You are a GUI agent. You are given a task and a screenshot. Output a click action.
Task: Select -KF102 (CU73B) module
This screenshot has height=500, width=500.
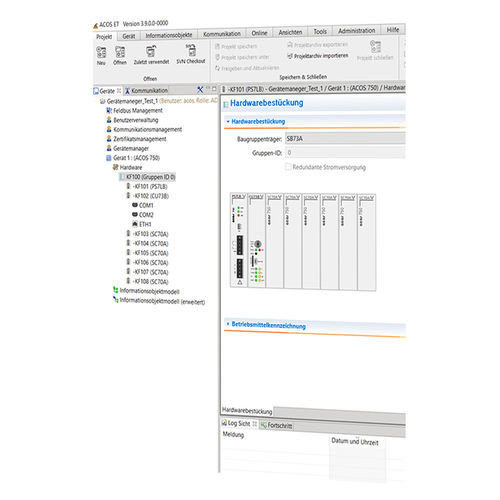[148, 196]
